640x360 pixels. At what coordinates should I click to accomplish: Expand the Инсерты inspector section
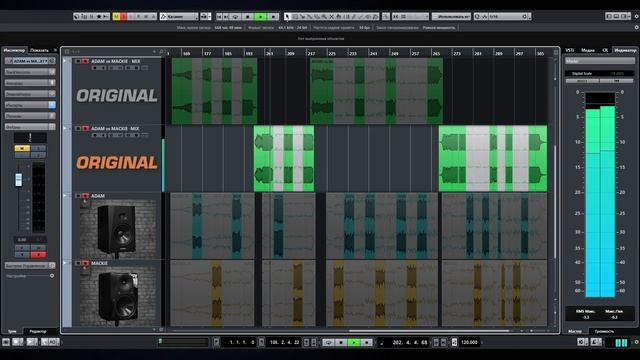coord(30,105)
